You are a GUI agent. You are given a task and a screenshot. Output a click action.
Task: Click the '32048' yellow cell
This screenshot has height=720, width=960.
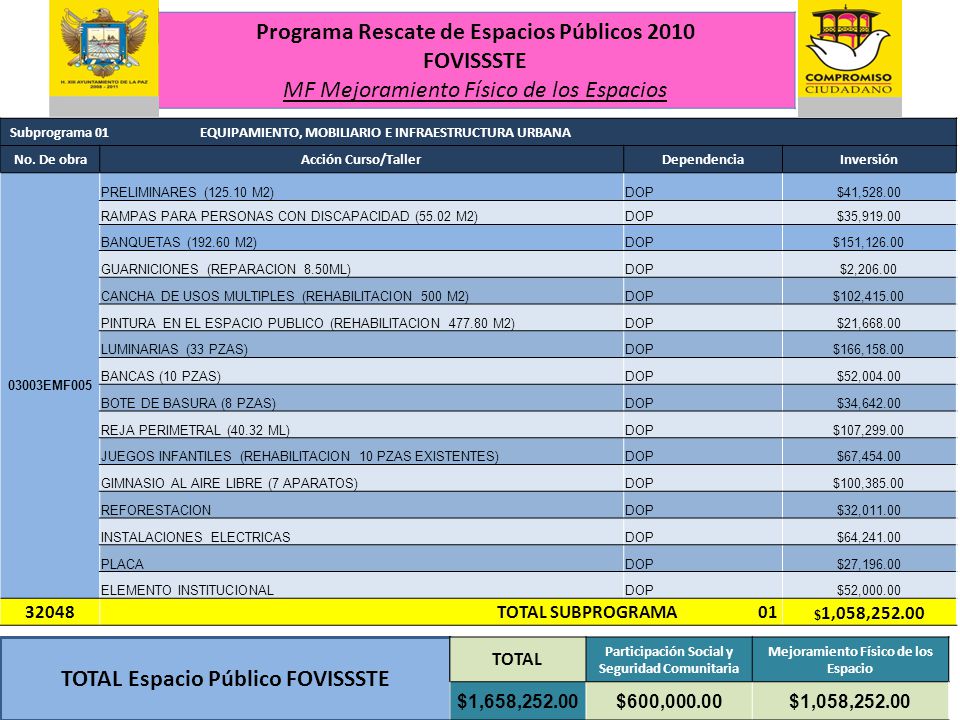(x=50, y=612)
